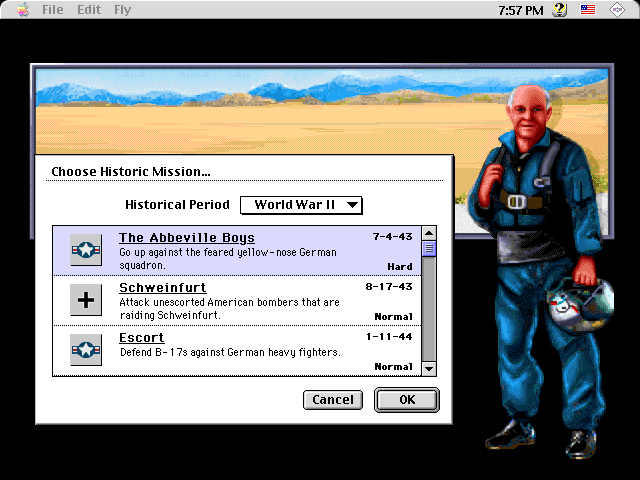The image size is (640, 480).
Task: Click the pilot's flight helmet
Action: (580, 305)
